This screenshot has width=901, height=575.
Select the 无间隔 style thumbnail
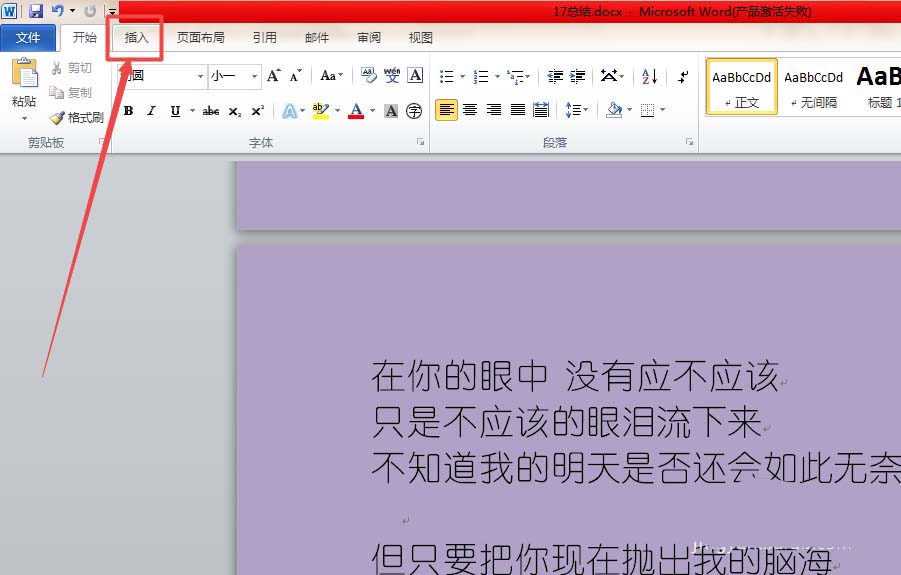coord(812,86)
